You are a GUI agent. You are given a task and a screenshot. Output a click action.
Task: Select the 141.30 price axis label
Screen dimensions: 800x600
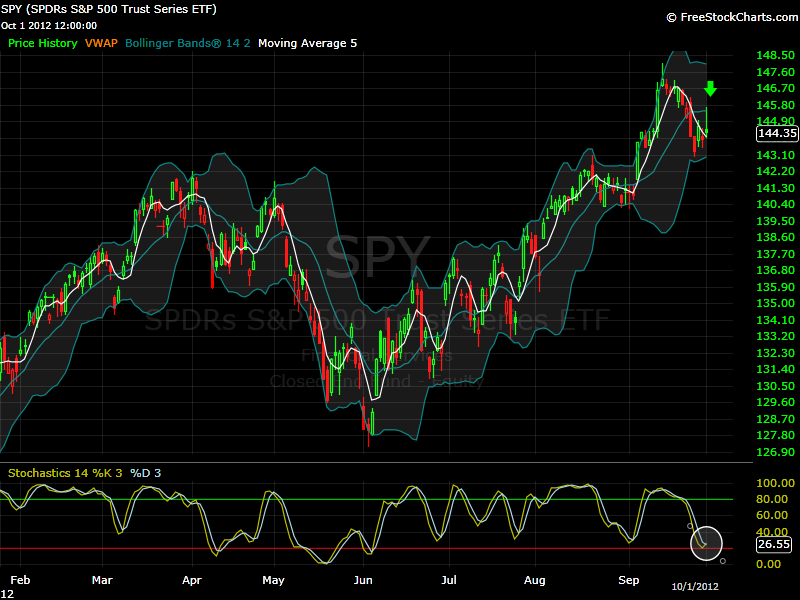(775, 188)
